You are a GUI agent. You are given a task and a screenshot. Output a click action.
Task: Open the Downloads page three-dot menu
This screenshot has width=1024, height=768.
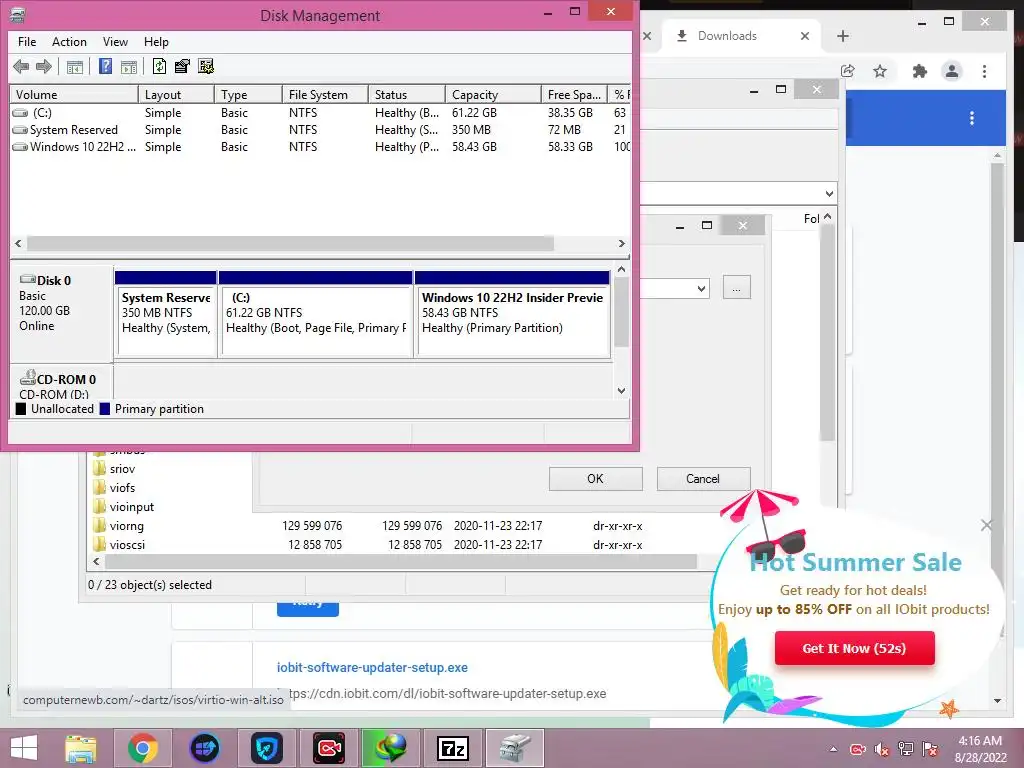pyautogui.click(x=972, y=118)
